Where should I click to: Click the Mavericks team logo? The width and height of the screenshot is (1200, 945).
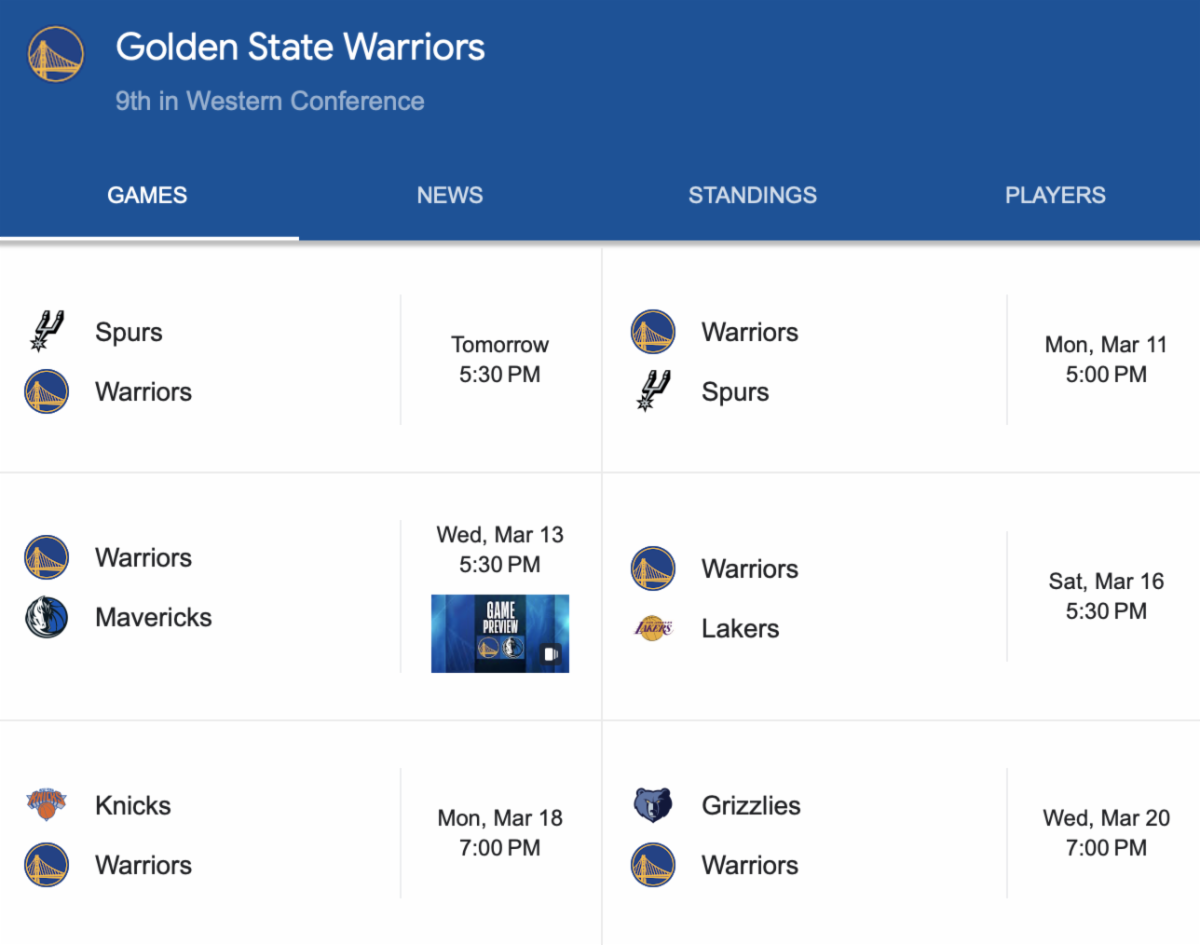47,617
